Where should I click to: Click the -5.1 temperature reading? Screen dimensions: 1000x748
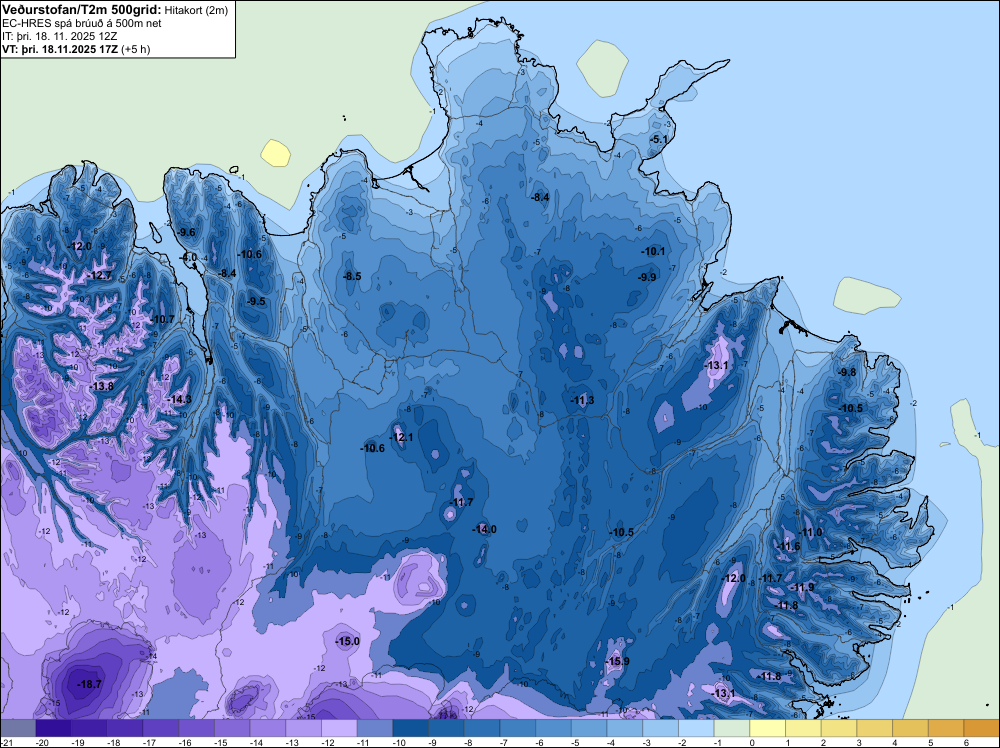coord(659,139)
